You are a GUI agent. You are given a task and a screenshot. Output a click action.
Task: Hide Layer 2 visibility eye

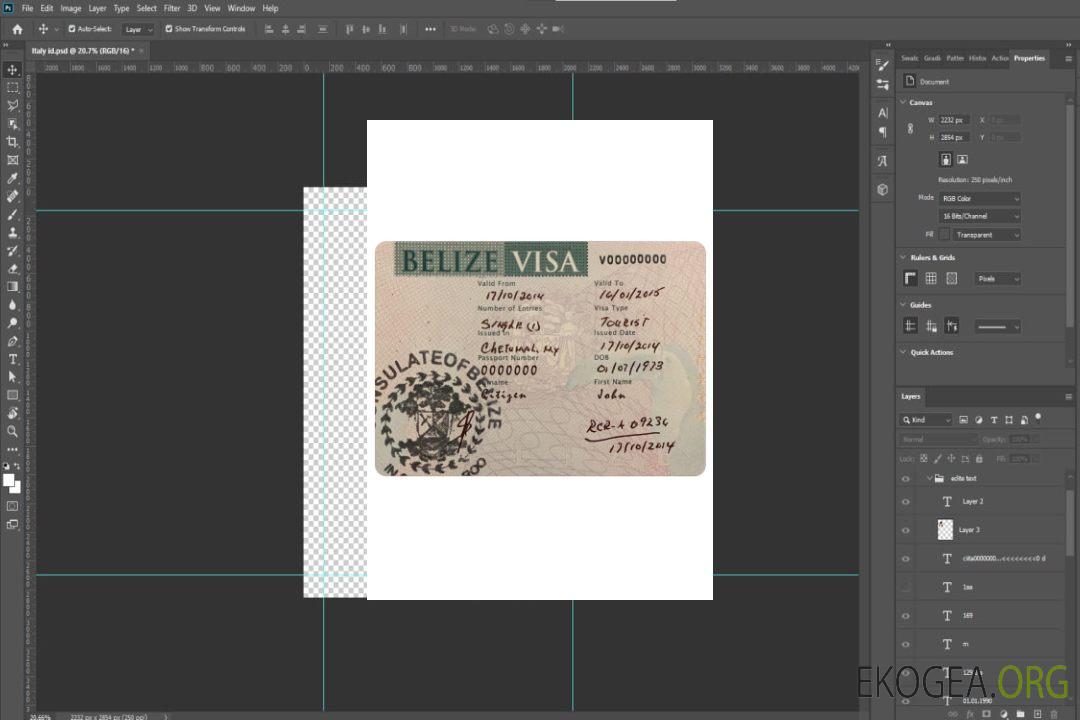[906, 502]
